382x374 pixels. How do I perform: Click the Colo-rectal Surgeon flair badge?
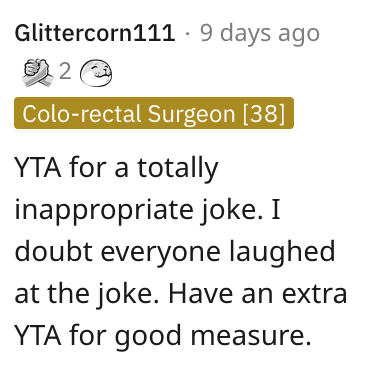(154, 113)
